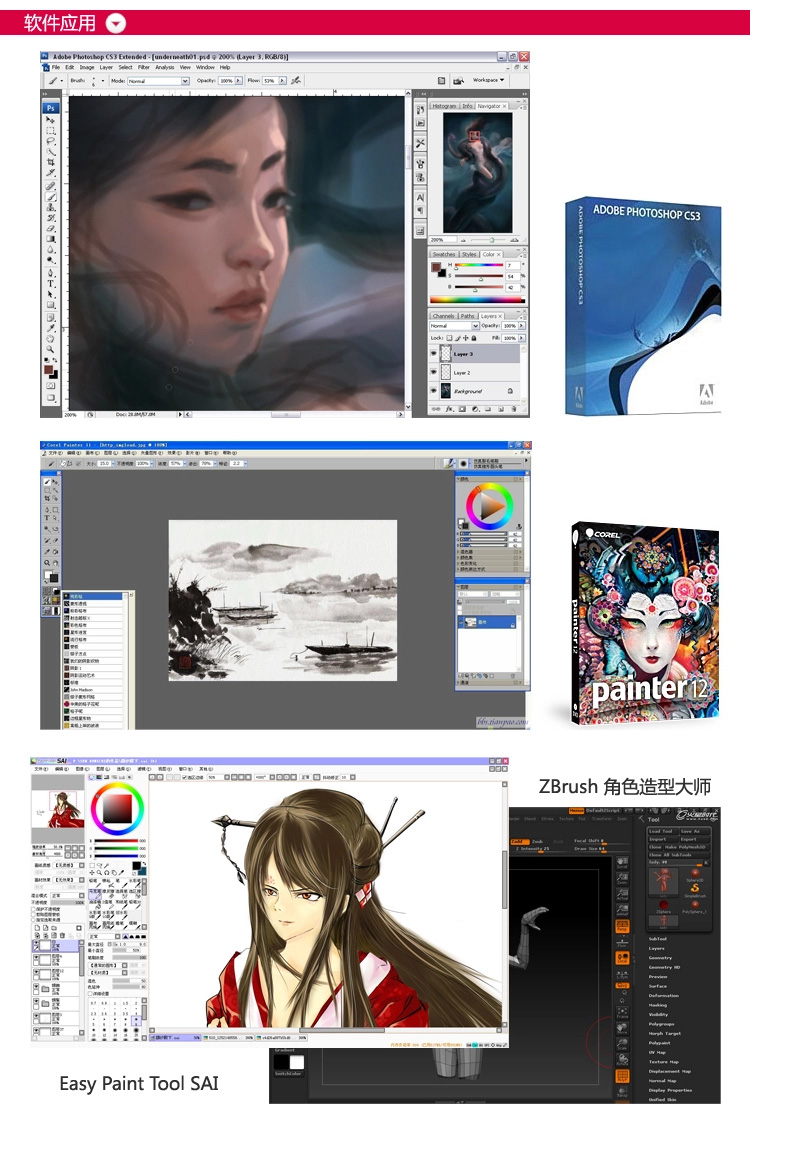The image size is (790, 1162).
Task: Toggle visibility of Layer 2 in Photoshop
Action: pyautogui.click(x=435, y=372)
